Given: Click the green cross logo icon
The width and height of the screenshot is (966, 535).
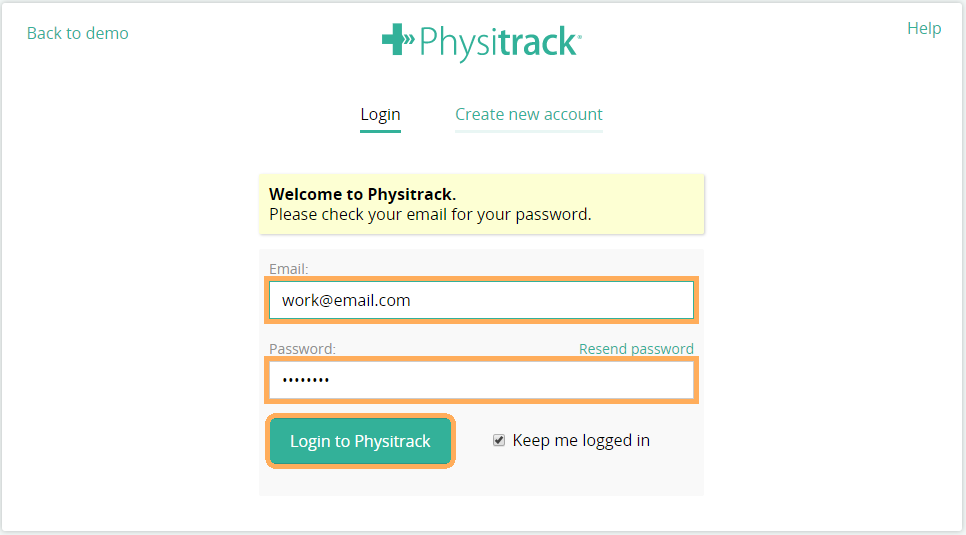Looking at the screenshot, I should pos(393,39).
